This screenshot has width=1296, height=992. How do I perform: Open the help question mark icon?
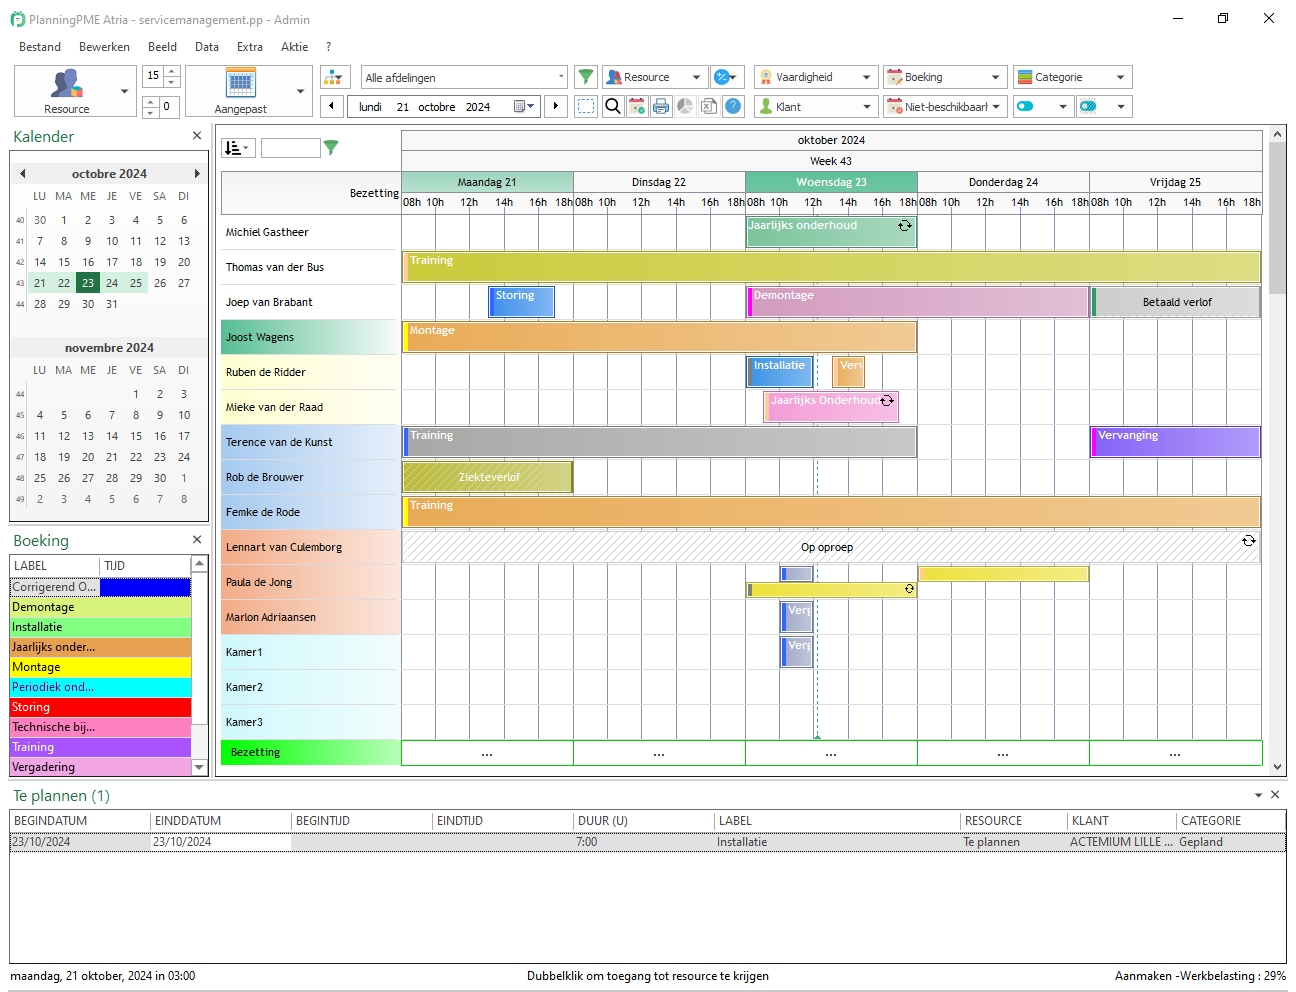pos(733,106)
